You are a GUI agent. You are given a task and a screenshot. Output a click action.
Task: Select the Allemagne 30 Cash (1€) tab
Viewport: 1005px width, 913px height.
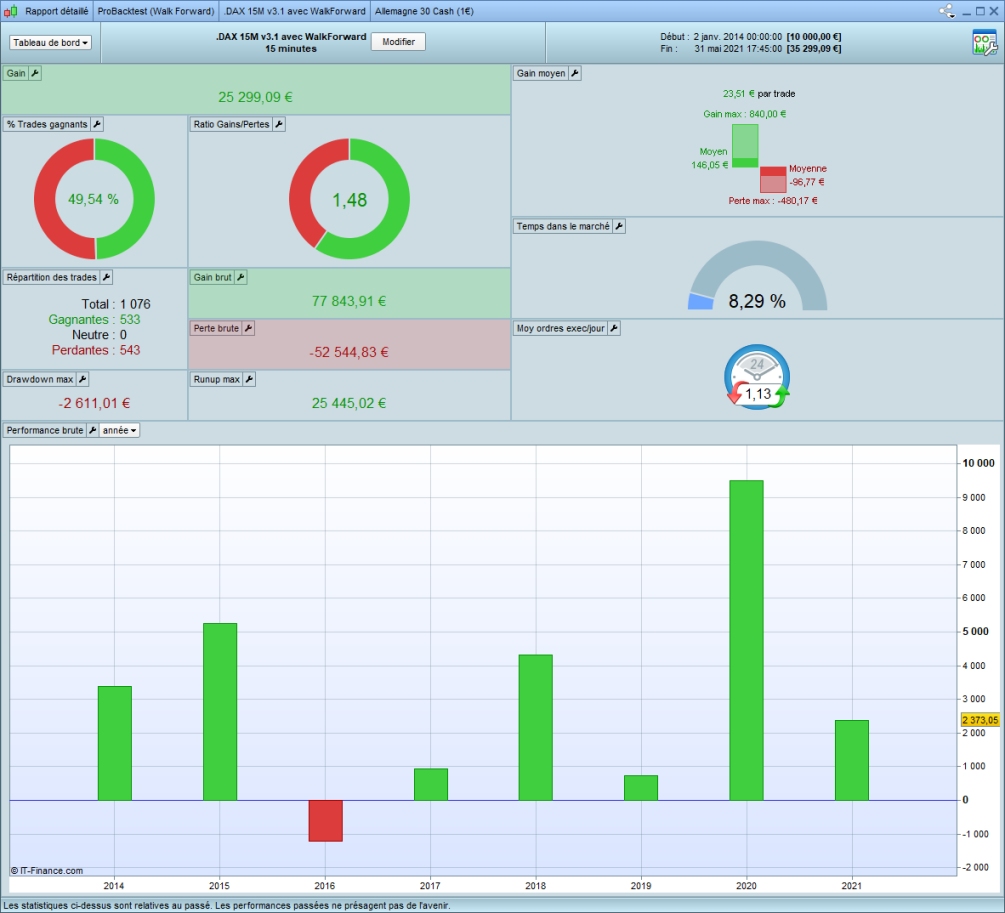click(x=424, y=11)
